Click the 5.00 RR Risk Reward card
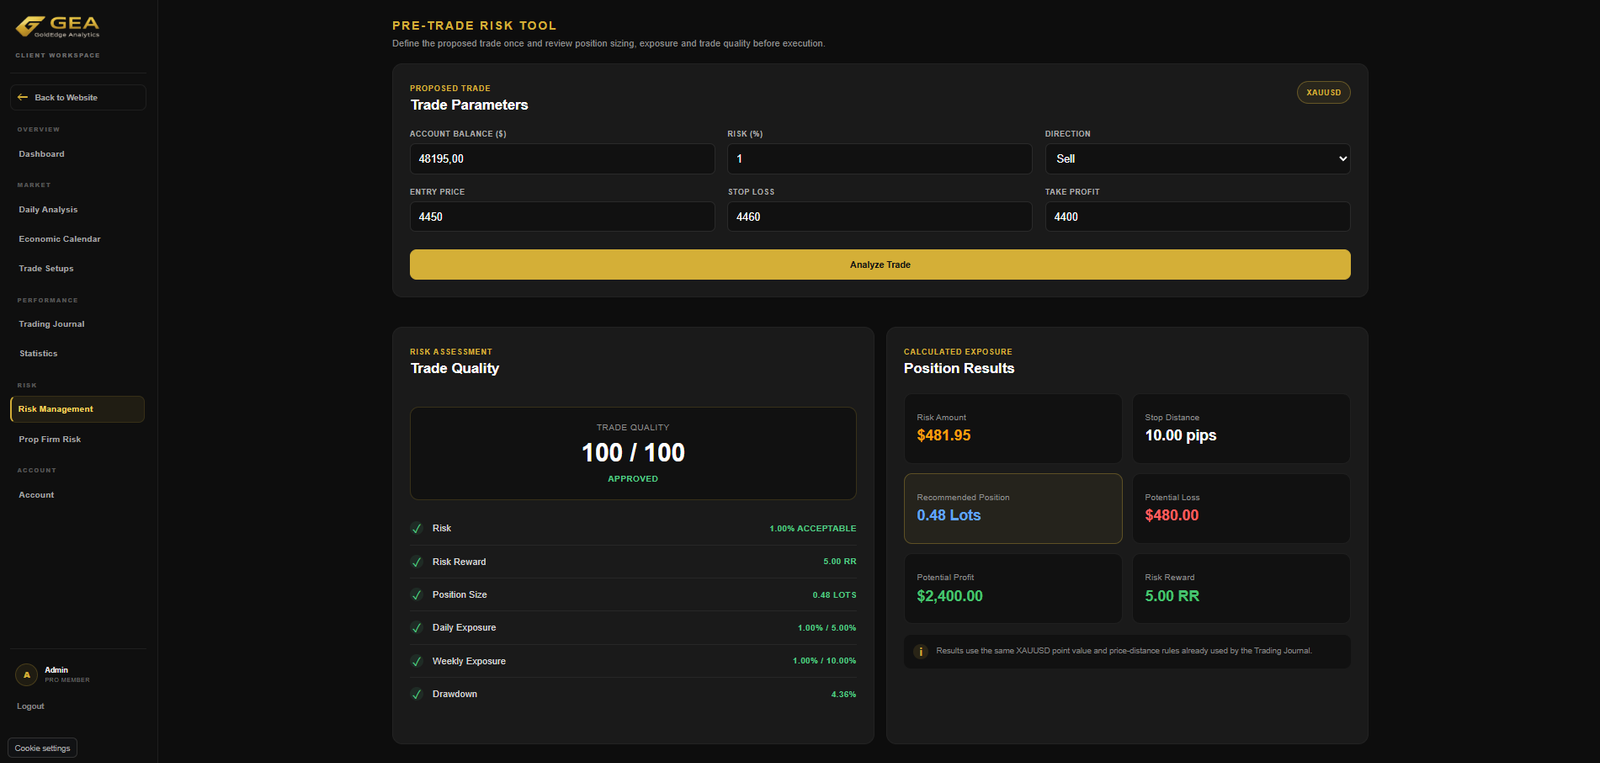 pos(1241,589)
